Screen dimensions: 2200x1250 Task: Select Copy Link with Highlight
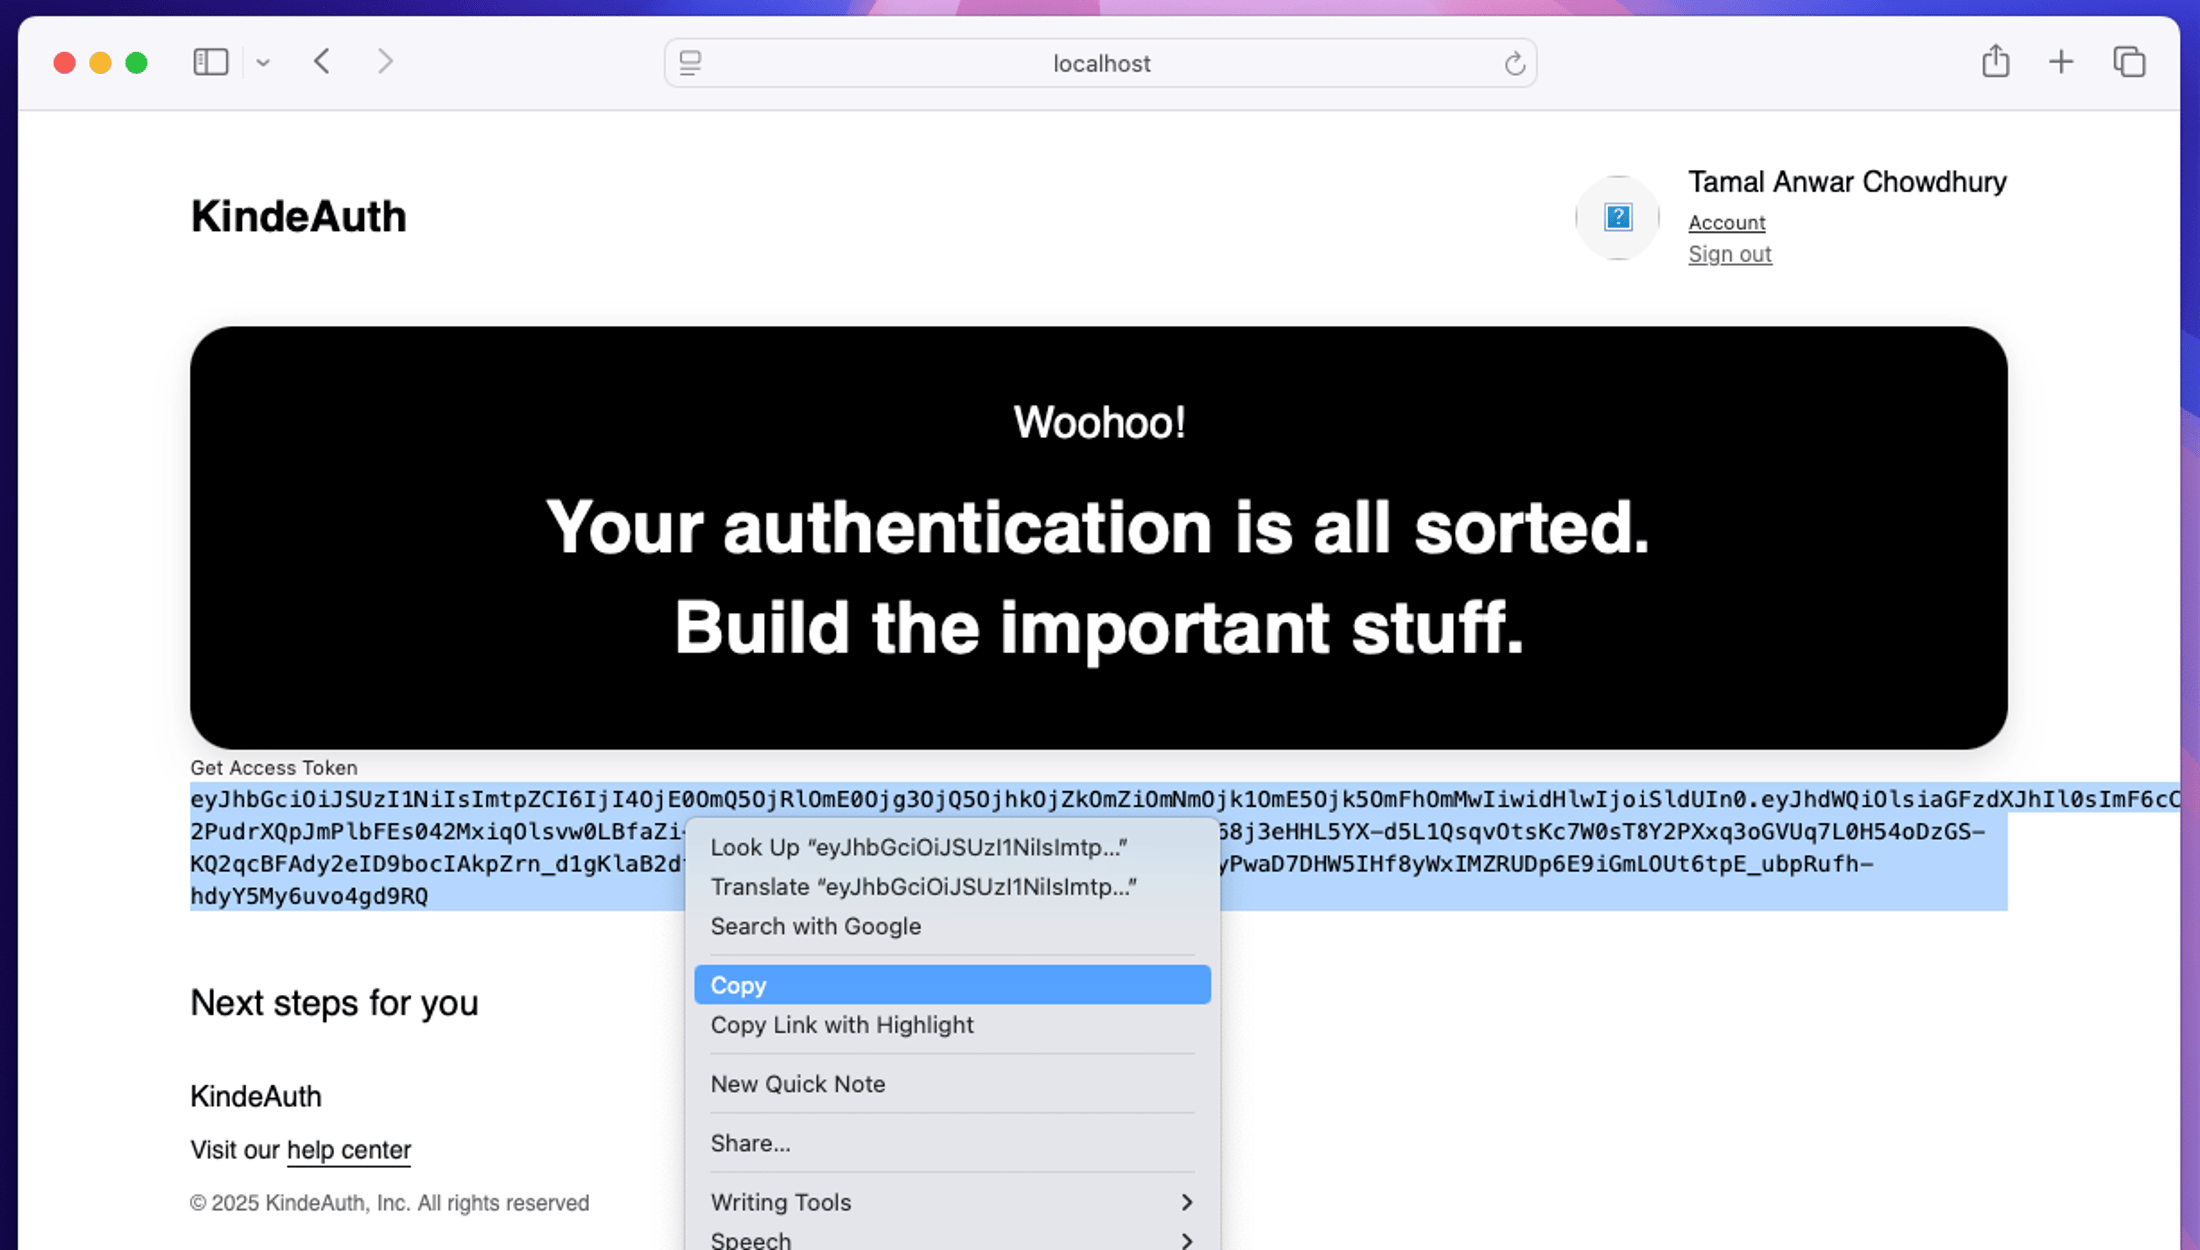(x=841, y=1025)
